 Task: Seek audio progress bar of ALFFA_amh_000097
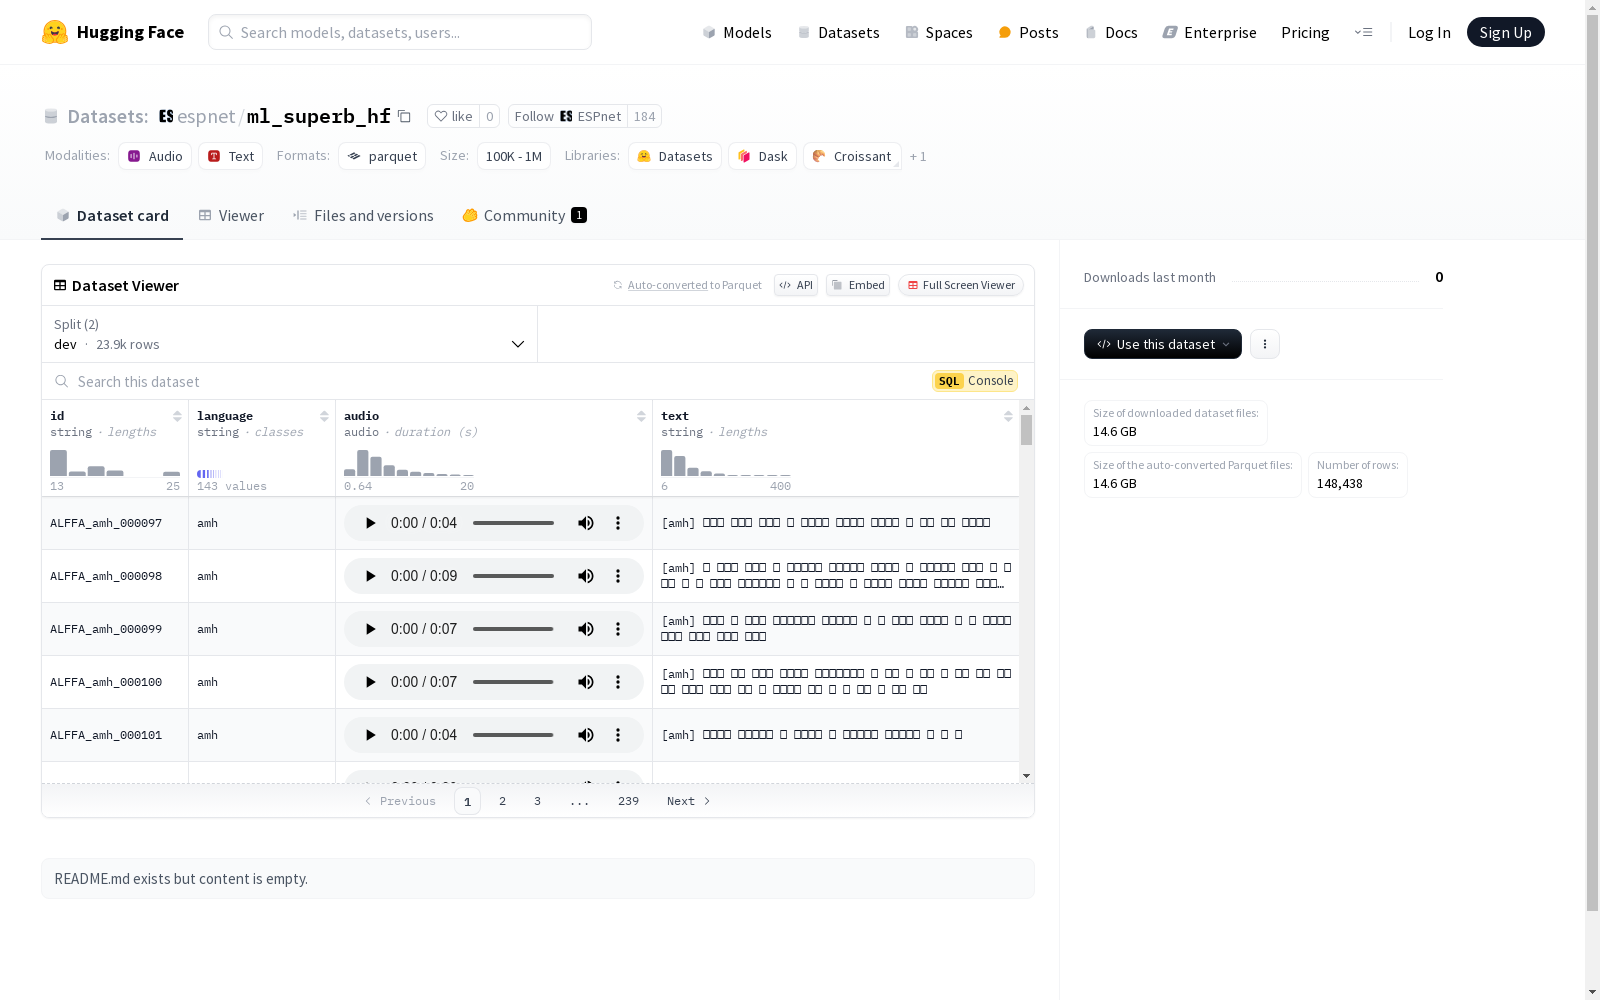(x=513, y=523)
